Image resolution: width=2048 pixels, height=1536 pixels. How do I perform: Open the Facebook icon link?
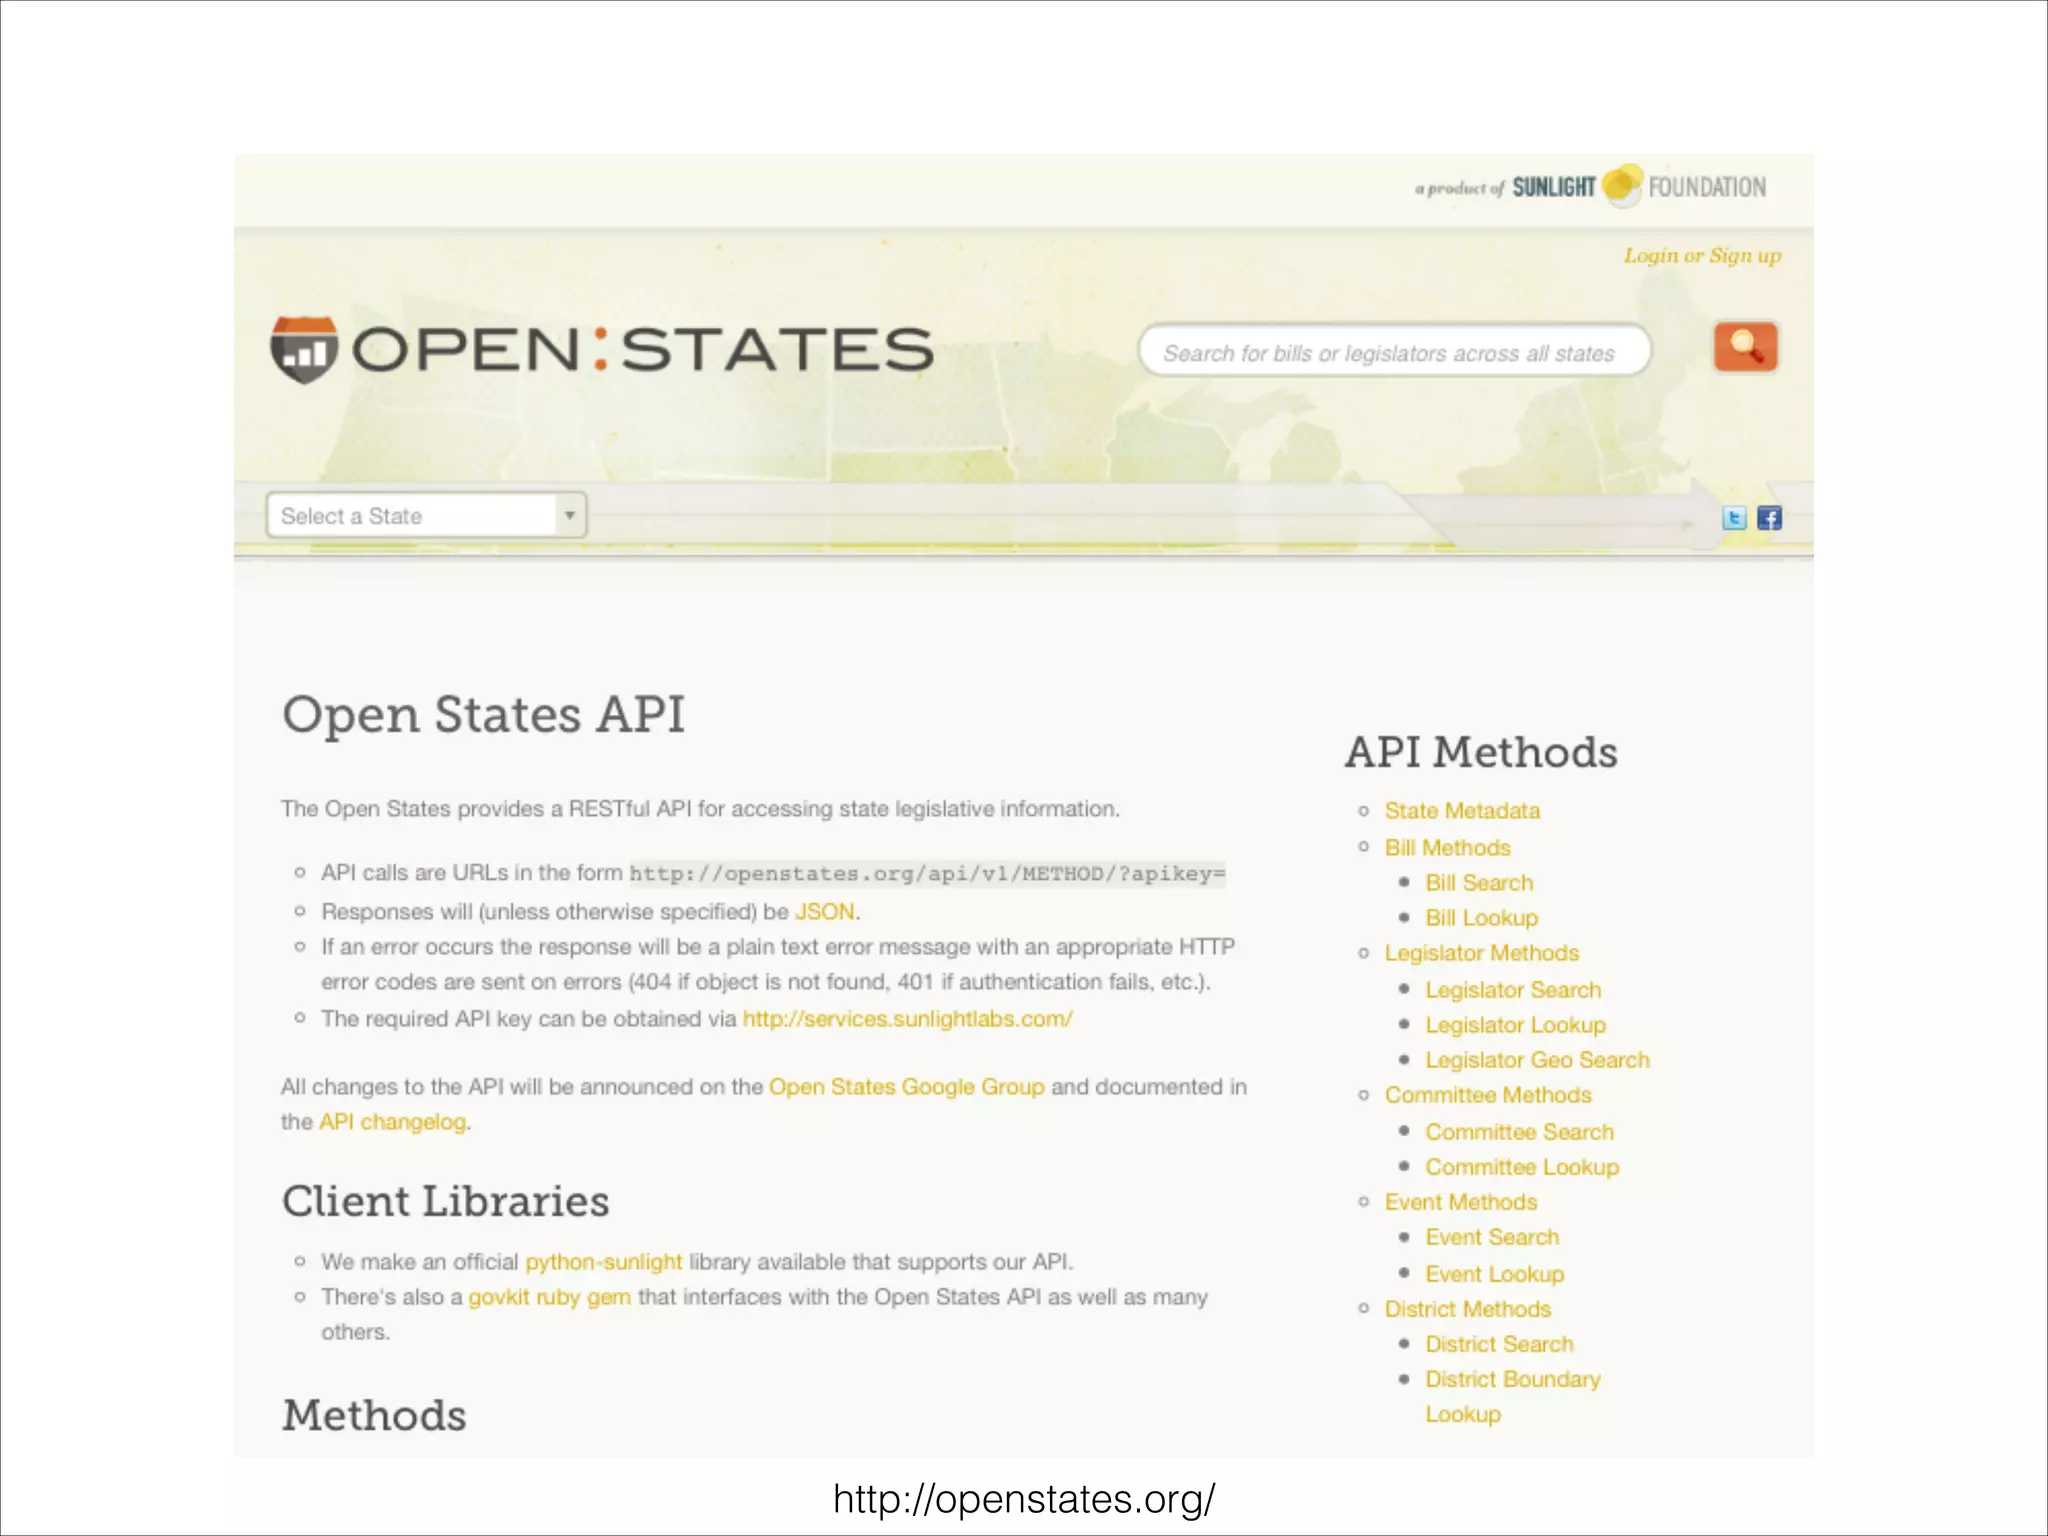click(1769, 518)
